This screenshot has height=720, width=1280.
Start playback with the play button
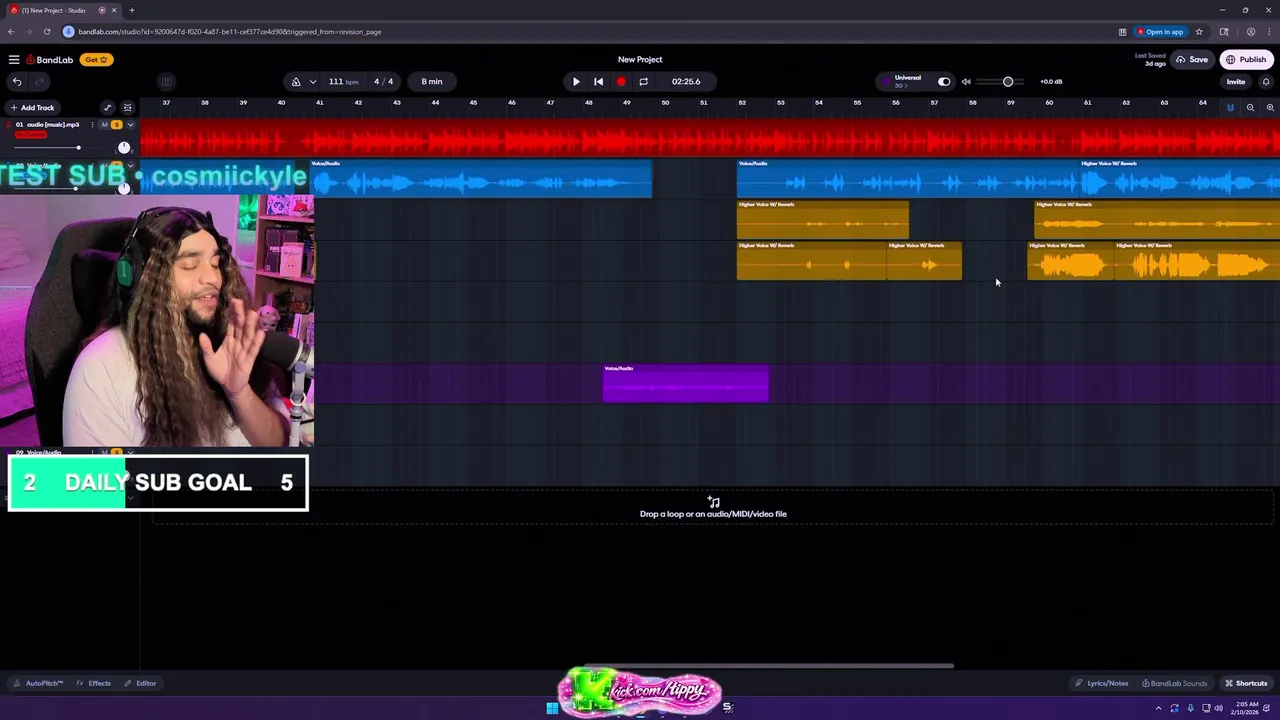[x=576, y=82]
